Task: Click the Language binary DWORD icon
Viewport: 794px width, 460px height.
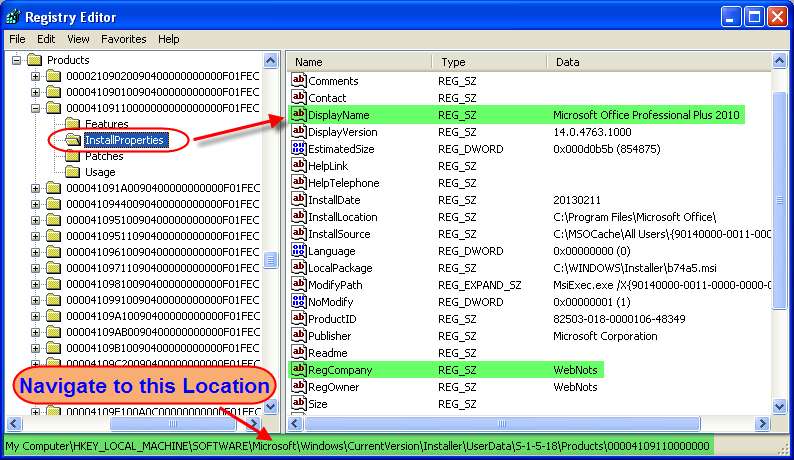Action: tap(298, 251)
